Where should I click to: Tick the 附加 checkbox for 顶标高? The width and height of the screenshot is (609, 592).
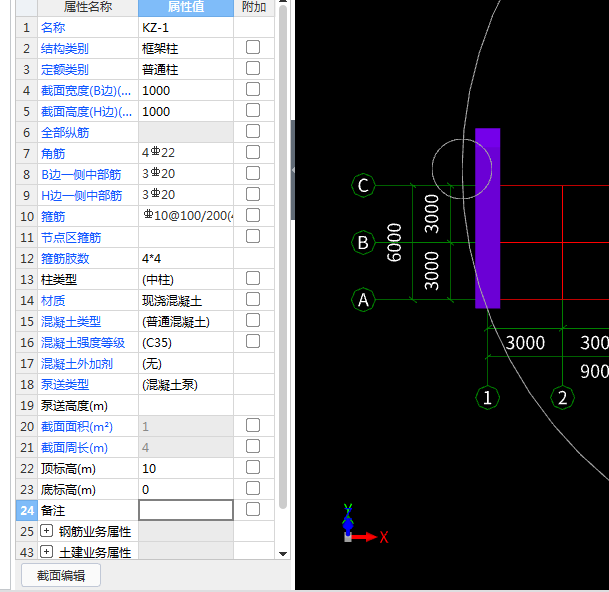pos(253,467)
